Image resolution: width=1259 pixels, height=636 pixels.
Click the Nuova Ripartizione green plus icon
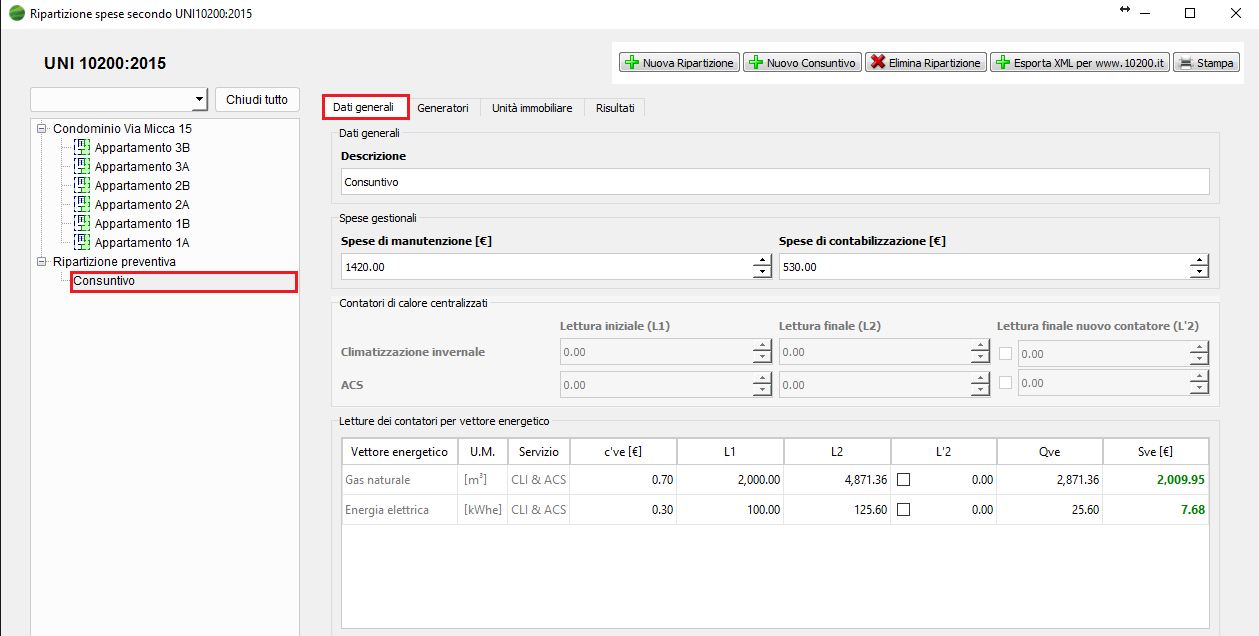coord(631,63)
